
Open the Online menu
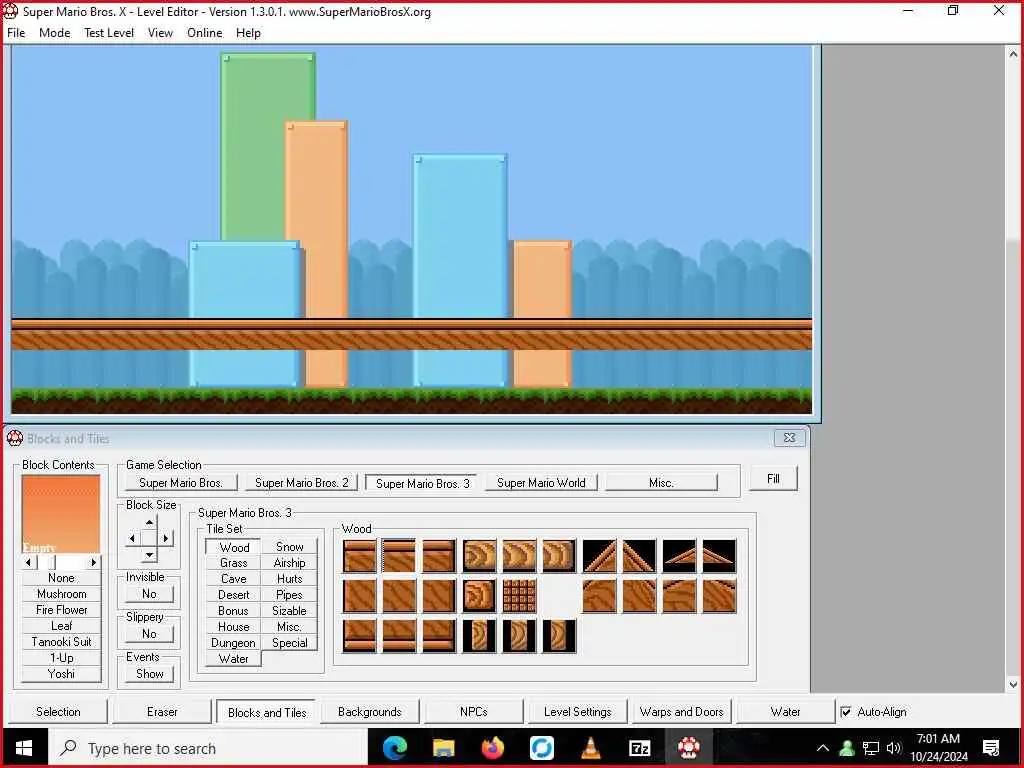tap(204, 33)
